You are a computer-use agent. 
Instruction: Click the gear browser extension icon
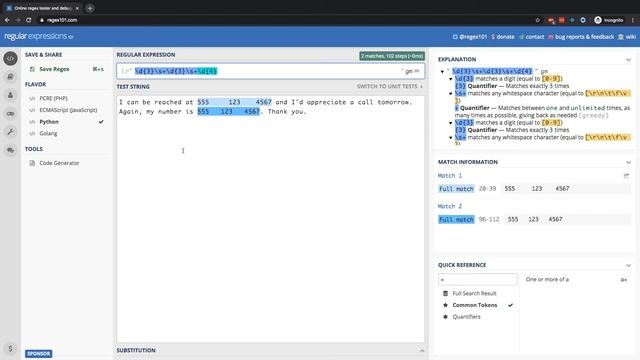583,20
